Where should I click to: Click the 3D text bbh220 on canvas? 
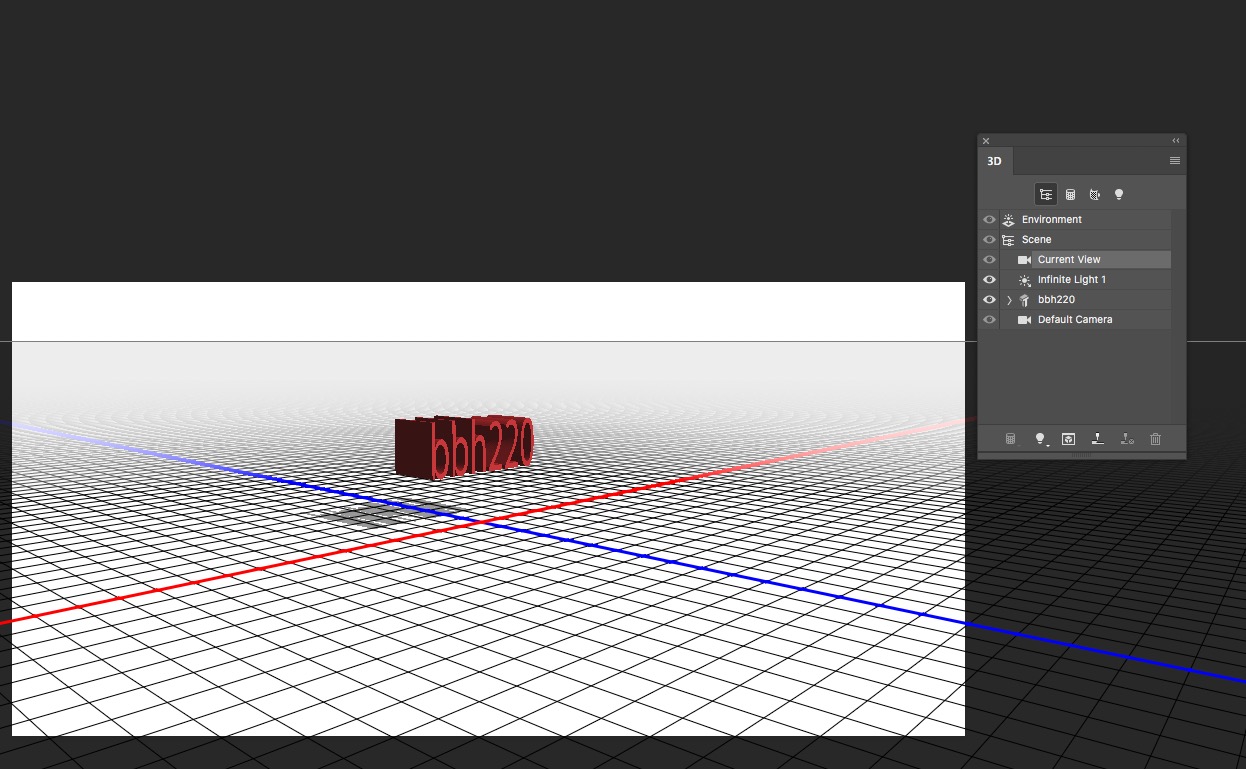pos(465,446)
